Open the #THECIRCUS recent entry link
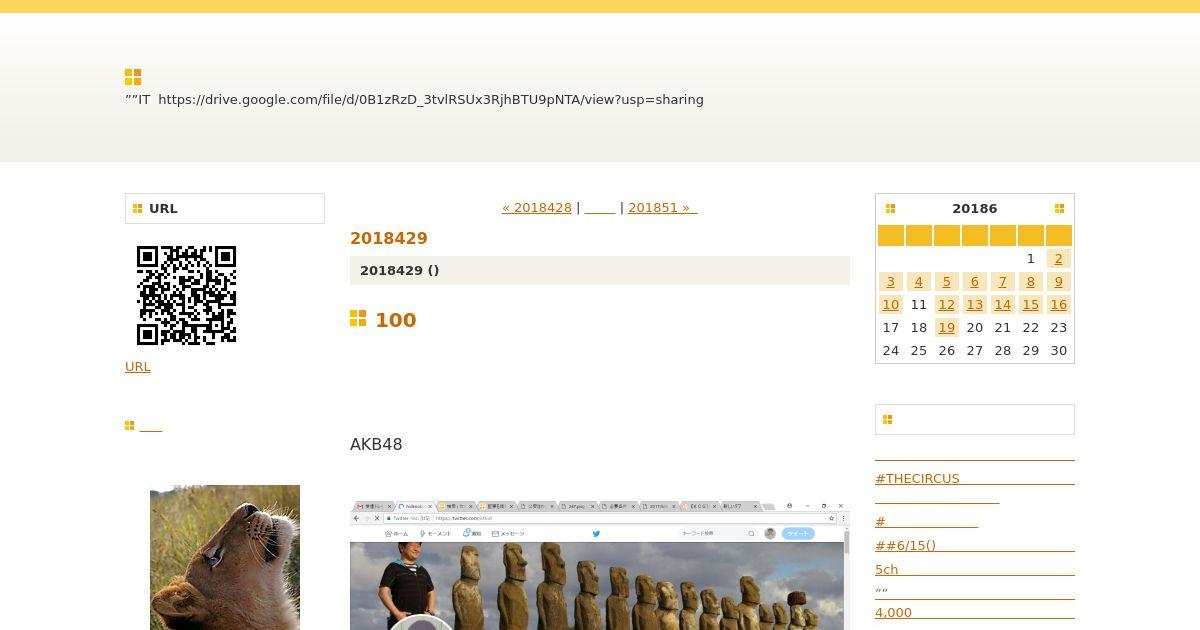 click(x=975, y=479)
